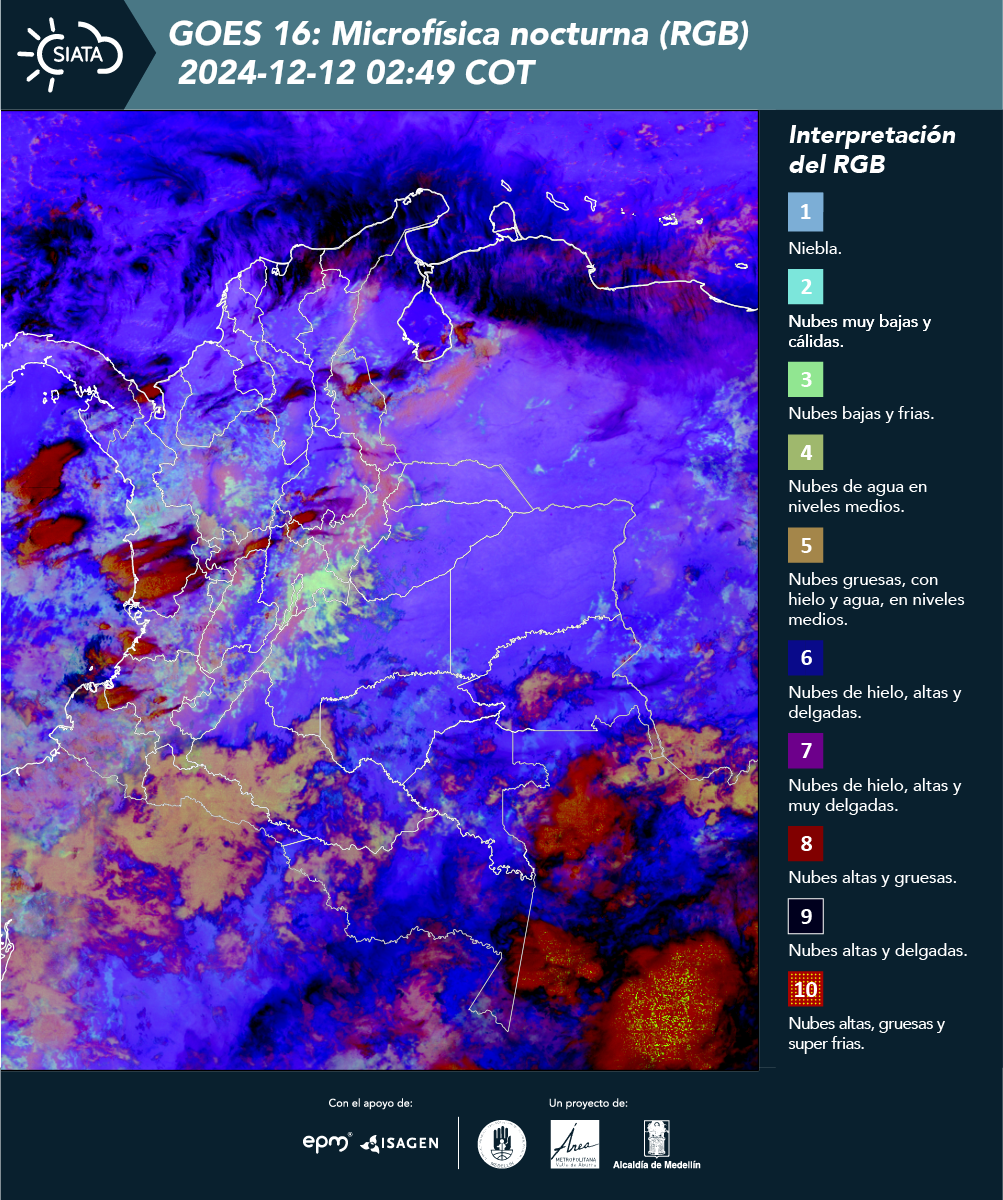
Task: Click the round Medellín hand emblem logo
Action: click(501, 1144)
